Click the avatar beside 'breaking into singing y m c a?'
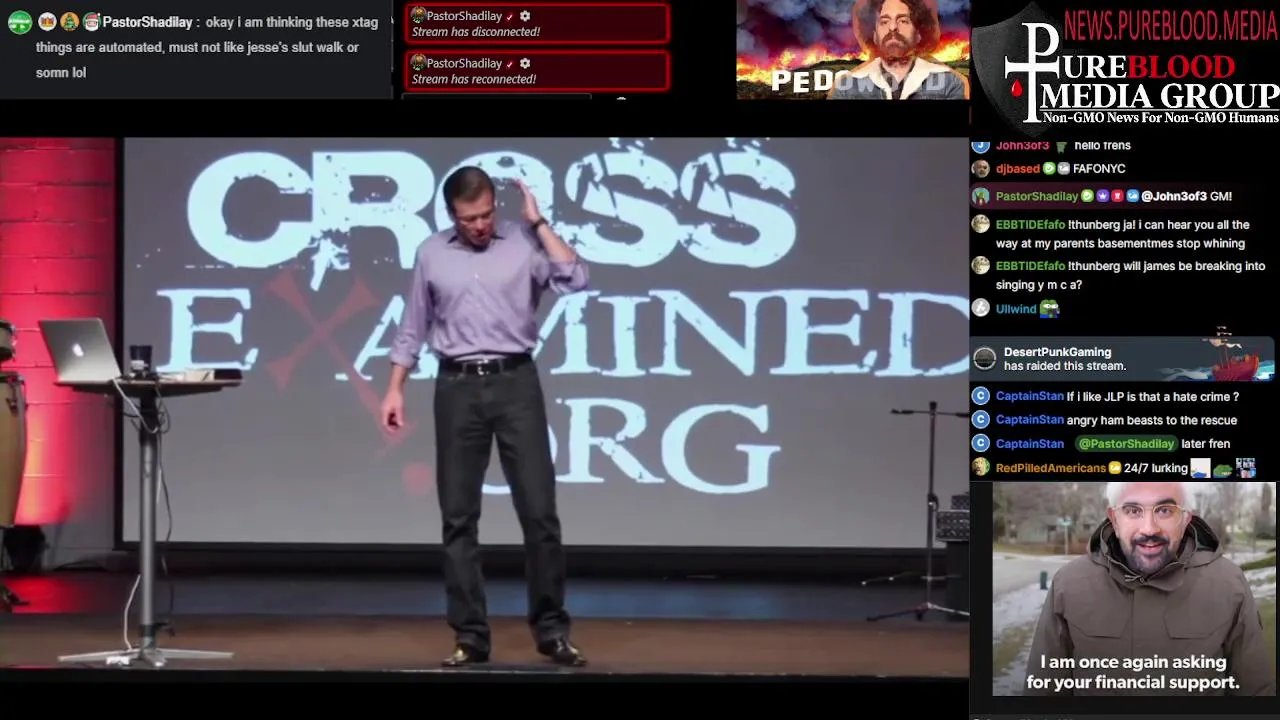 coord(981,266)
